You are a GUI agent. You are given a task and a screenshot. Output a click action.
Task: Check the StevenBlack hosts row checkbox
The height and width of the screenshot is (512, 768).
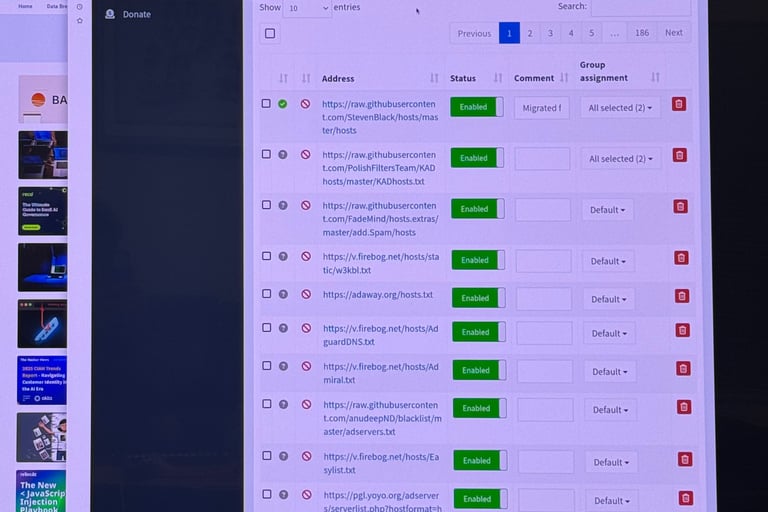point(266,103)
